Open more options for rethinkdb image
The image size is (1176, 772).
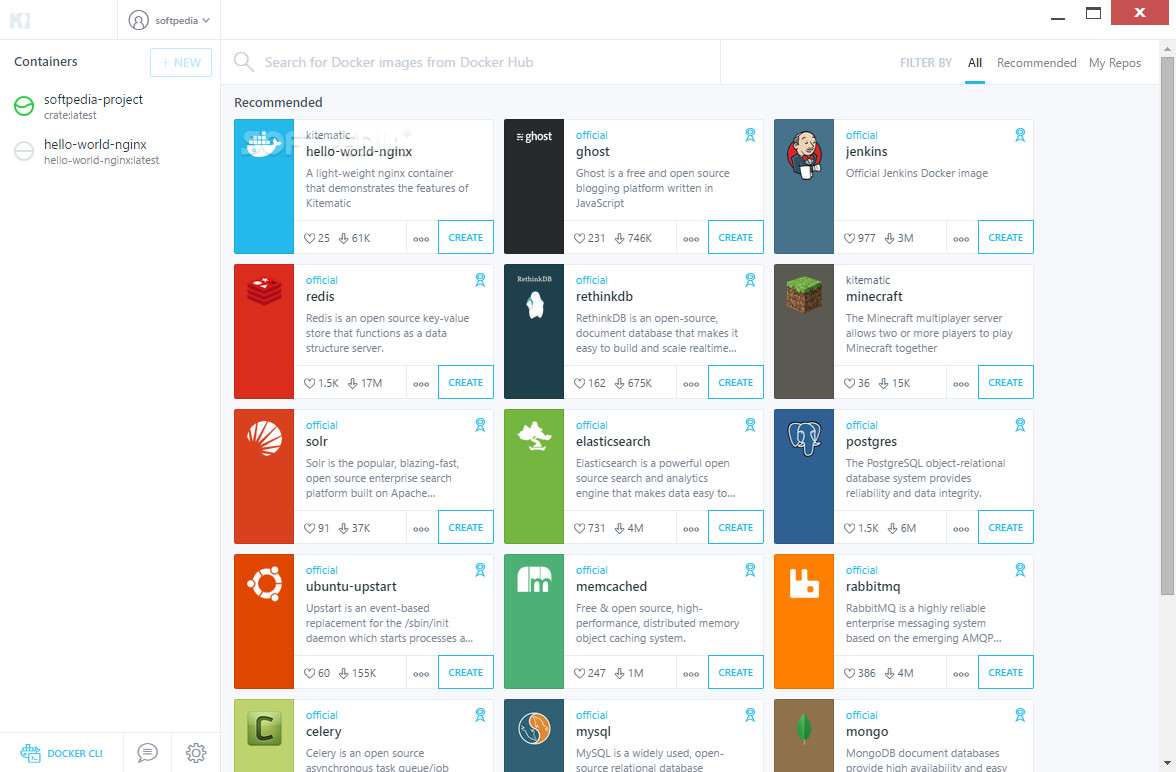click(x=692, y=383)
